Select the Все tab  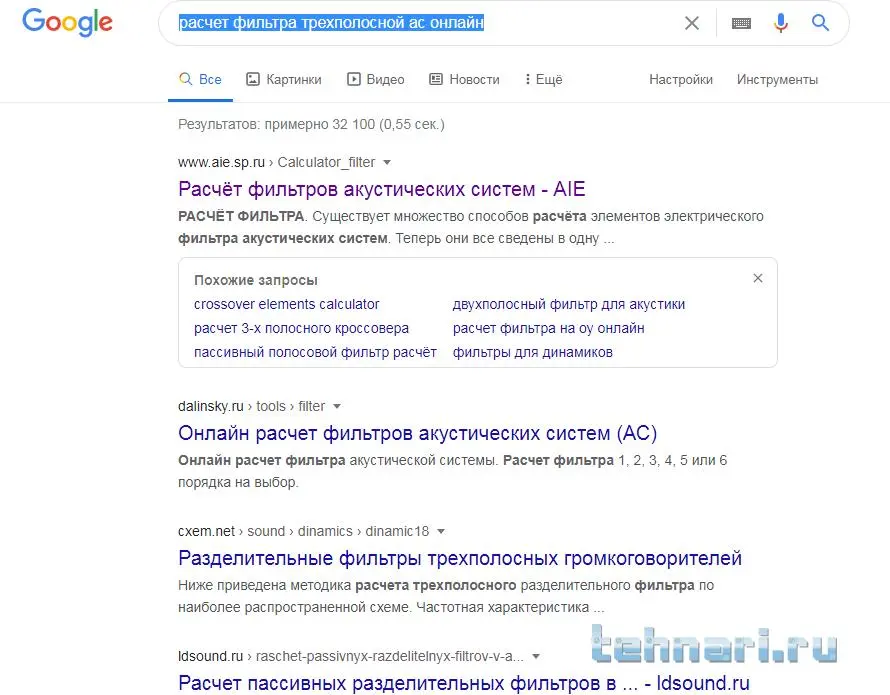coord(200,79)
